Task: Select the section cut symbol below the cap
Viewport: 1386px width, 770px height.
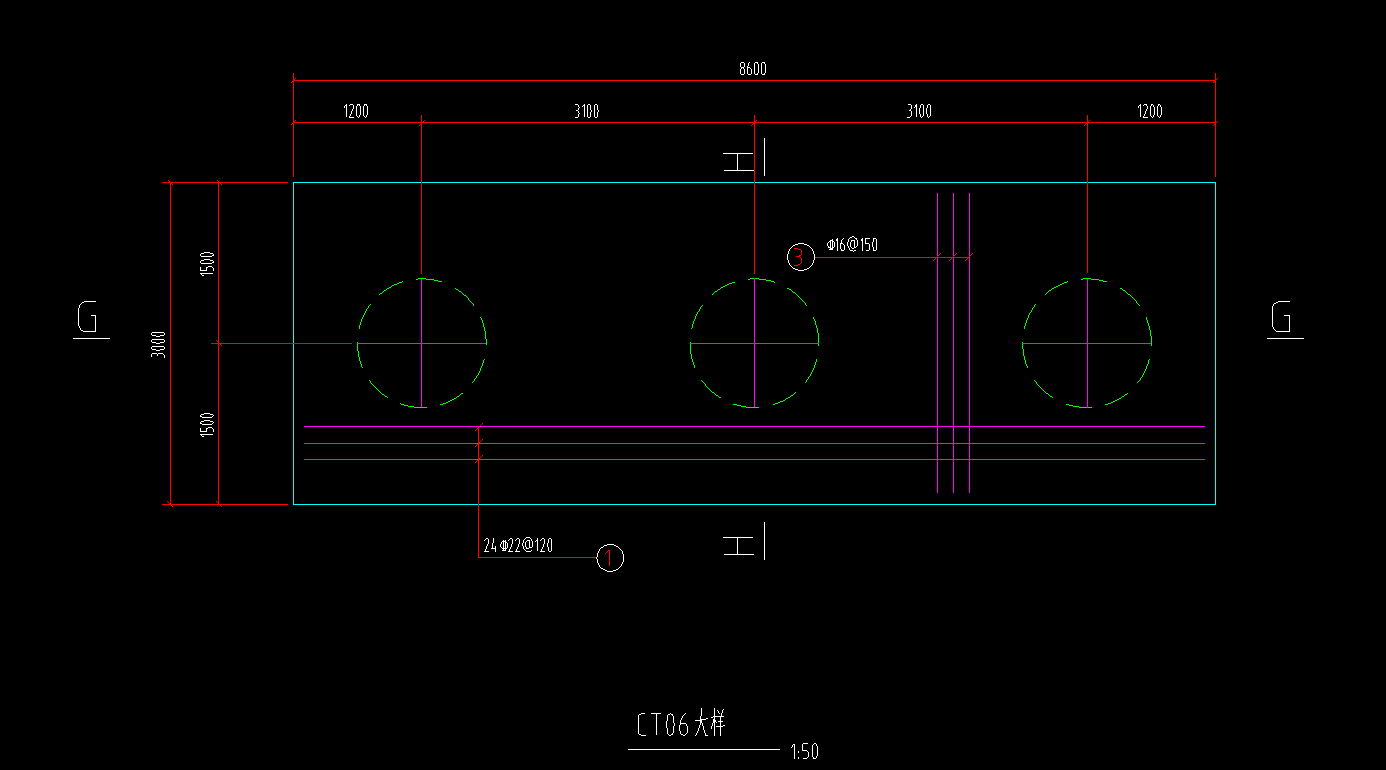Action: click(745, 541)
